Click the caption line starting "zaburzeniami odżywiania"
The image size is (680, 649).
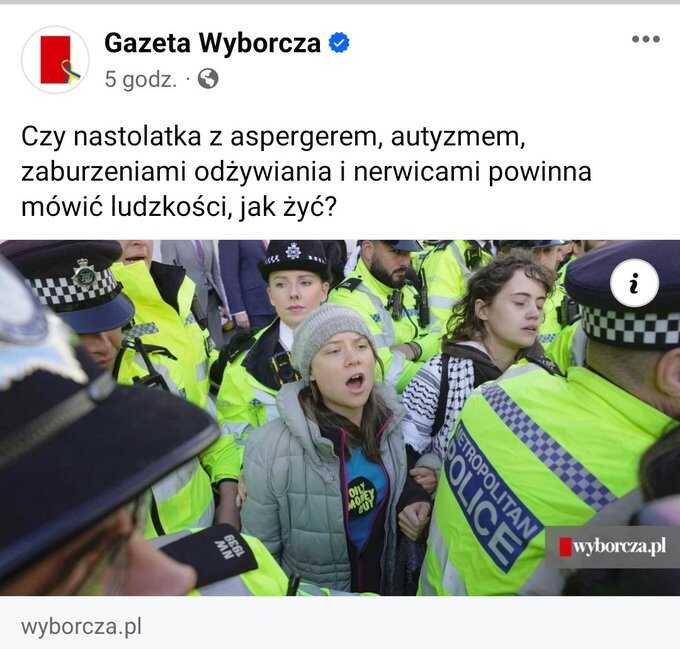pyautogui.click(x=306, y=172)
